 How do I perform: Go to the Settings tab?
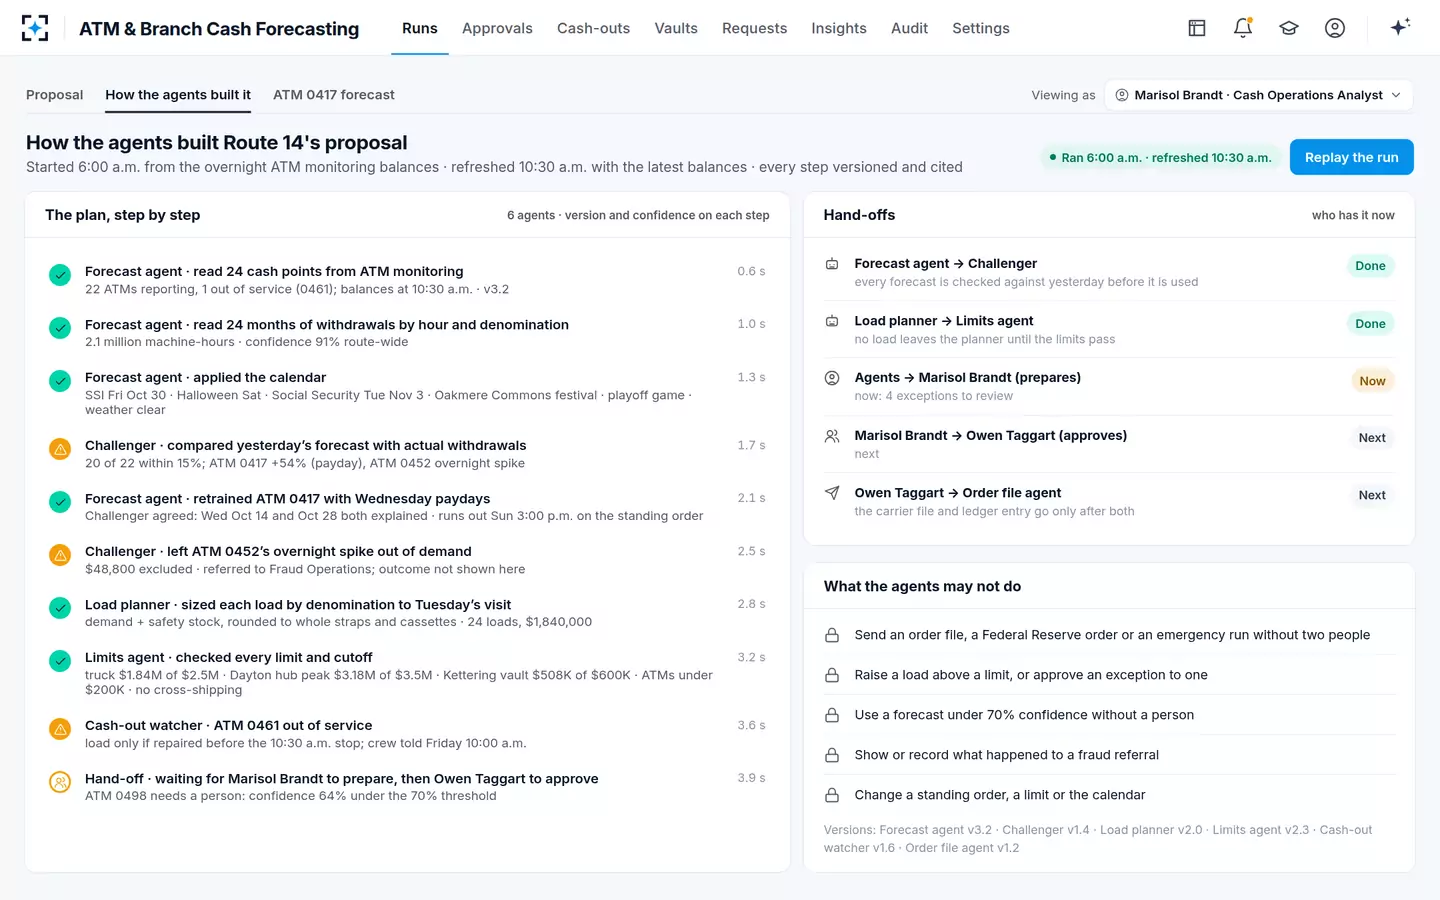[981, 28]
